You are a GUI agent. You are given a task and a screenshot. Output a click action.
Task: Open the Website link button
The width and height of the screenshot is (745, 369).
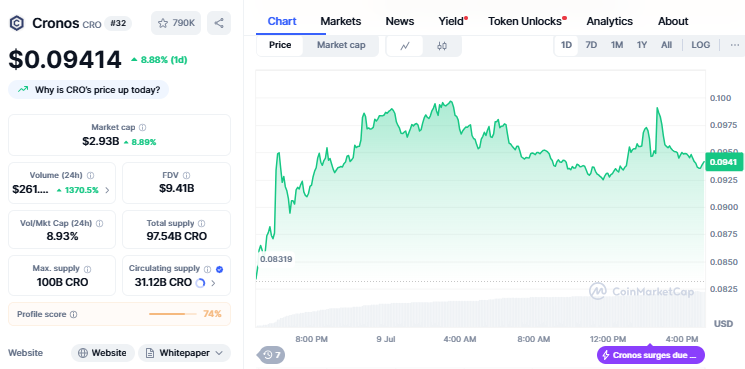pyautogui.click(x=103, y=353)
